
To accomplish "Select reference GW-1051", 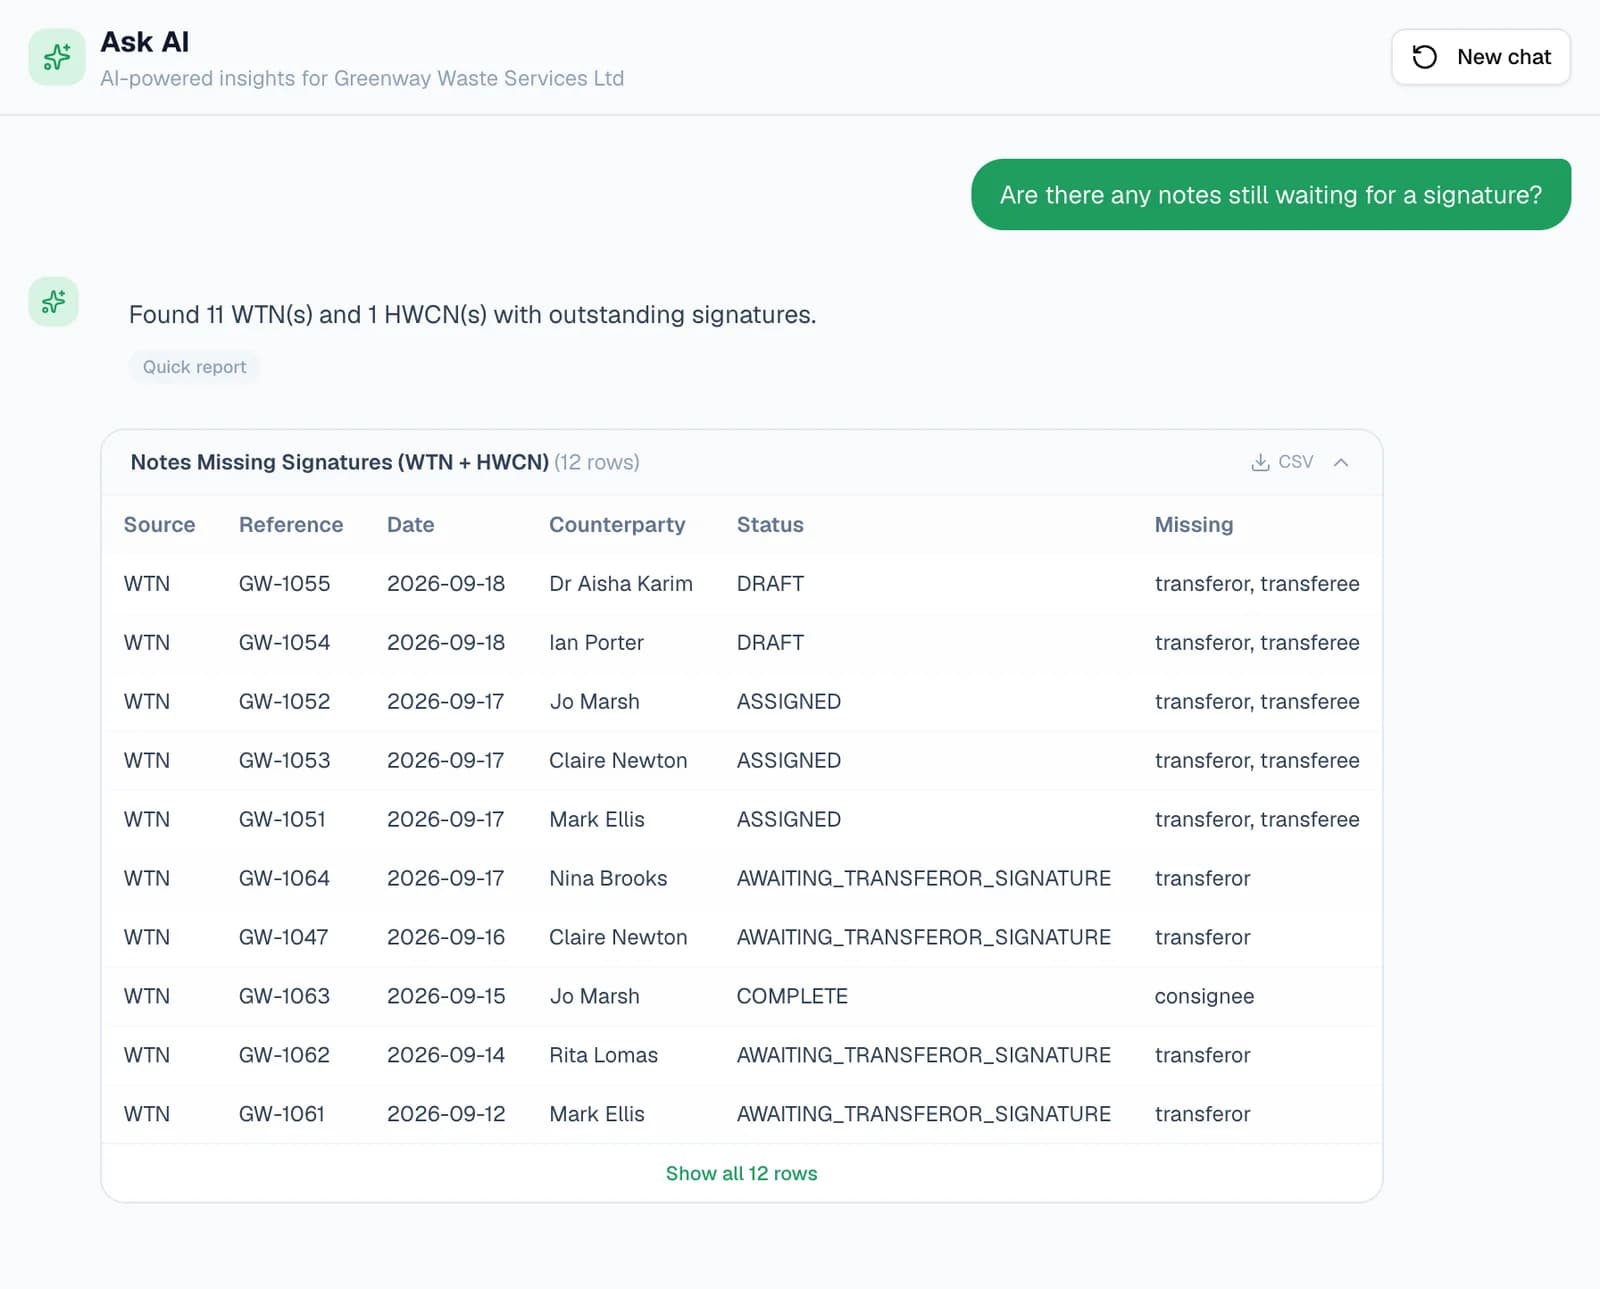I will coord(282,820).
